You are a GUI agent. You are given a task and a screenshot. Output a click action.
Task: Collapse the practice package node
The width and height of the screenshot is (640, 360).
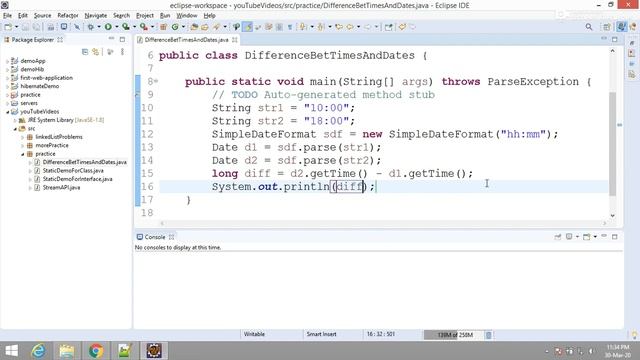23,154
